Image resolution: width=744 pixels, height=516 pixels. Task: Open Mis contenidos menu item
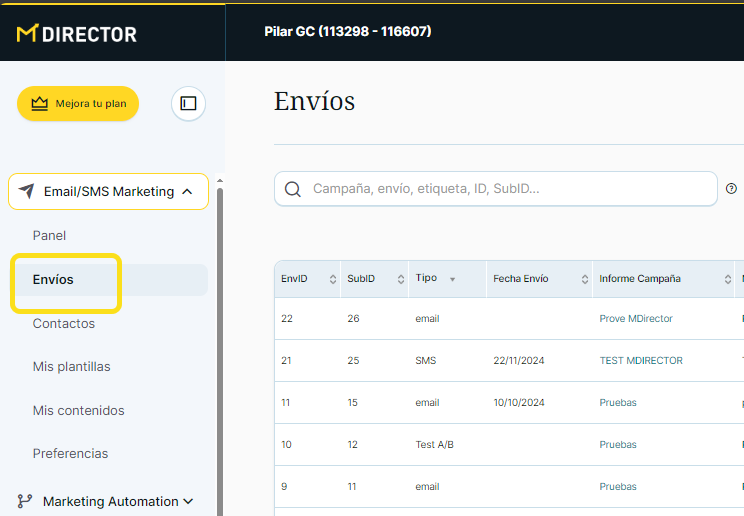pos(78,410)
